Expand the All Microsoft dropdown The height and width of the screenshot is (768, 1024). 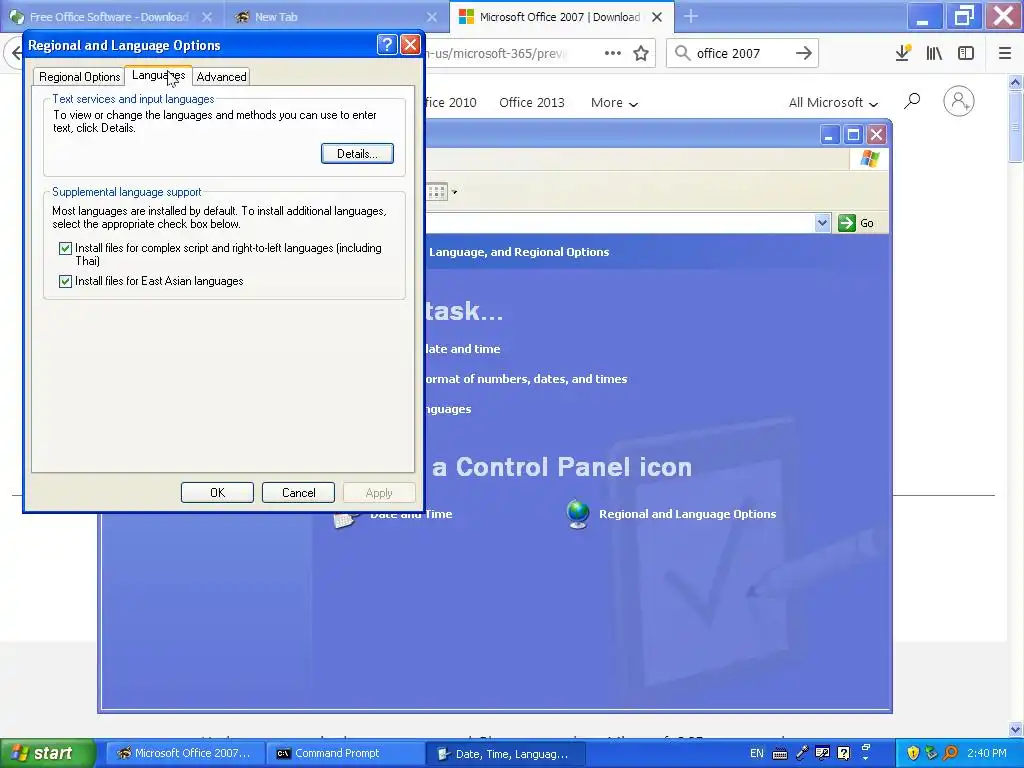pos(833,103)
